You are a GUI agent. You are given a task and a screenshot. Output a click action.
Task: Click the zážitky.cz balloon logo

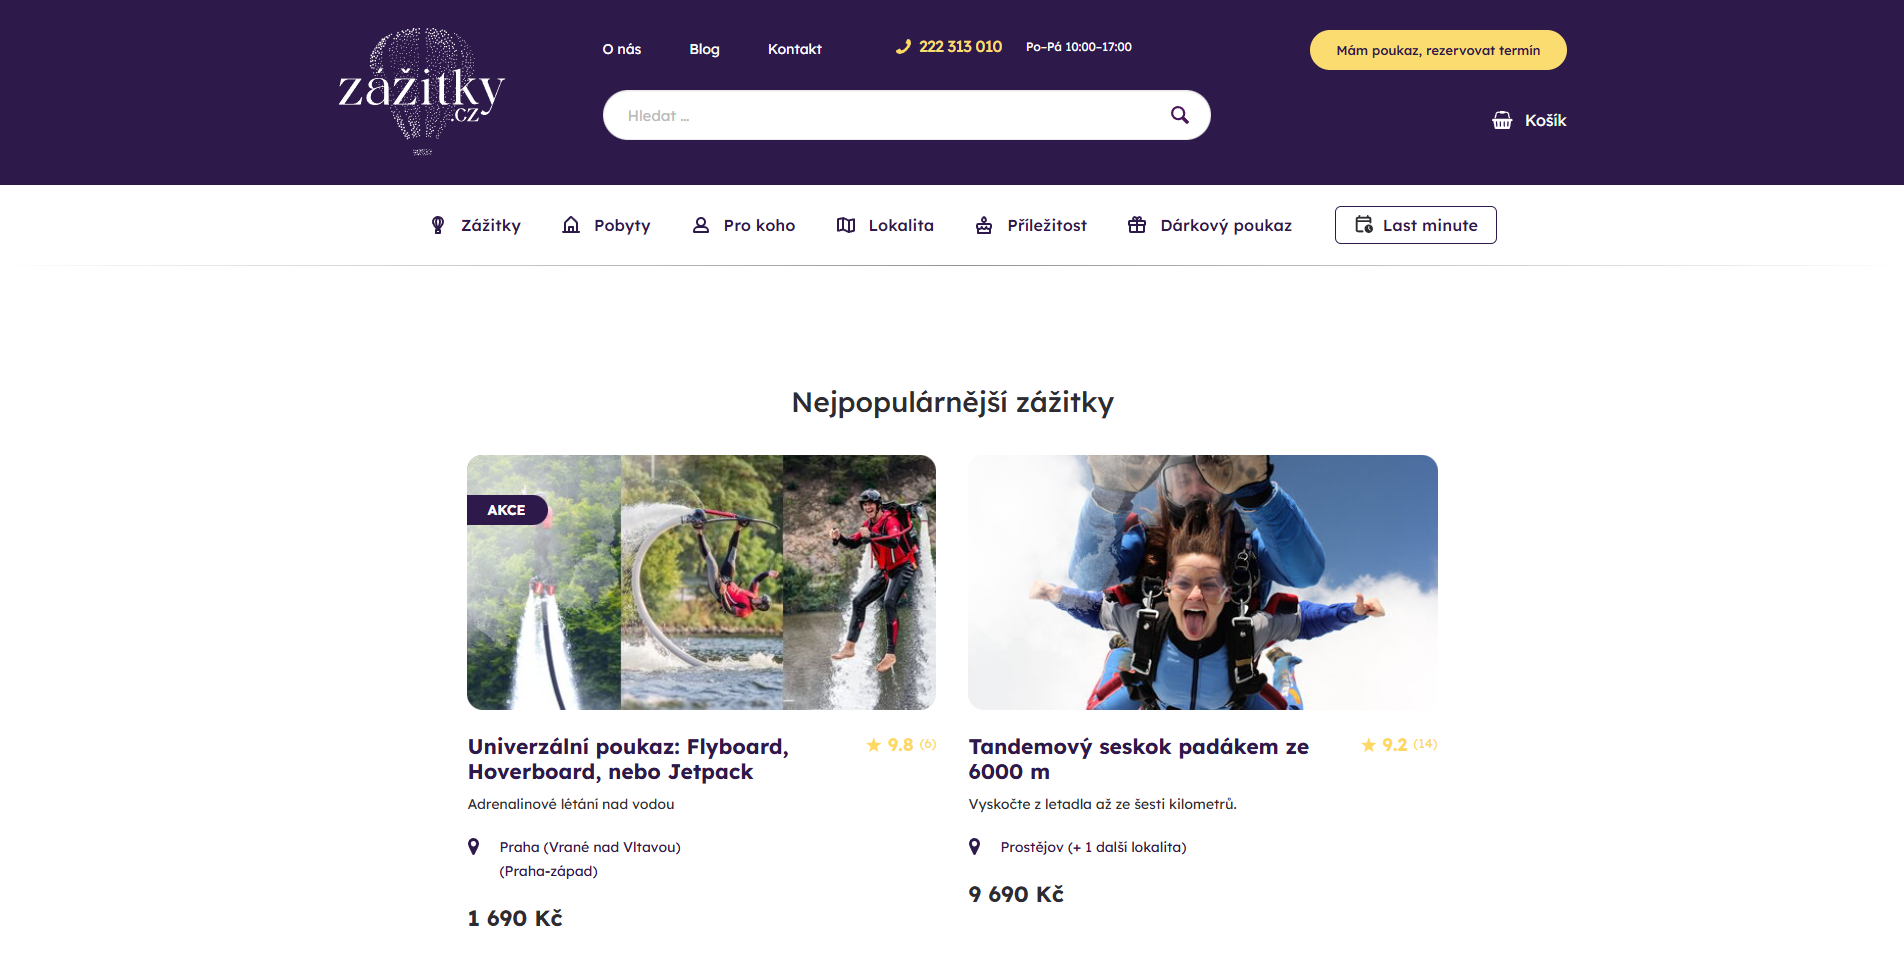click(x=422, y=91)
